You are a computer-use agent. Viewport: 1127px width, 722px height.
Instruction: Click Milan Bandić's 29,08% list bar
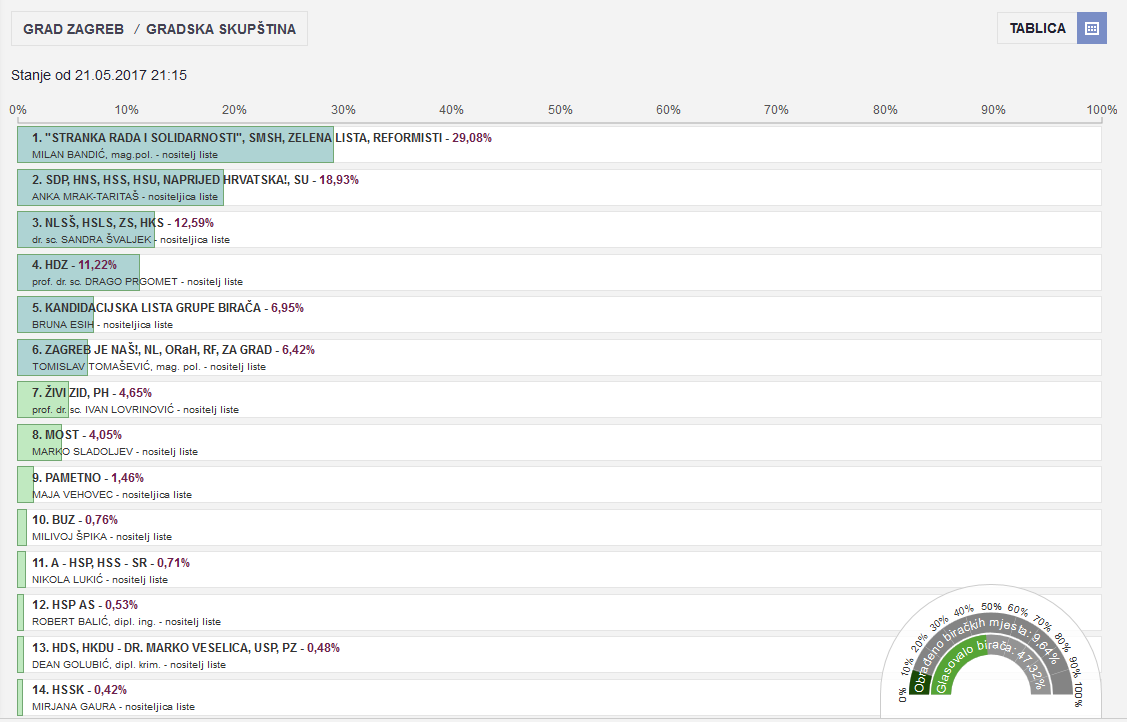pyautogui.click(x=175, y=145)
